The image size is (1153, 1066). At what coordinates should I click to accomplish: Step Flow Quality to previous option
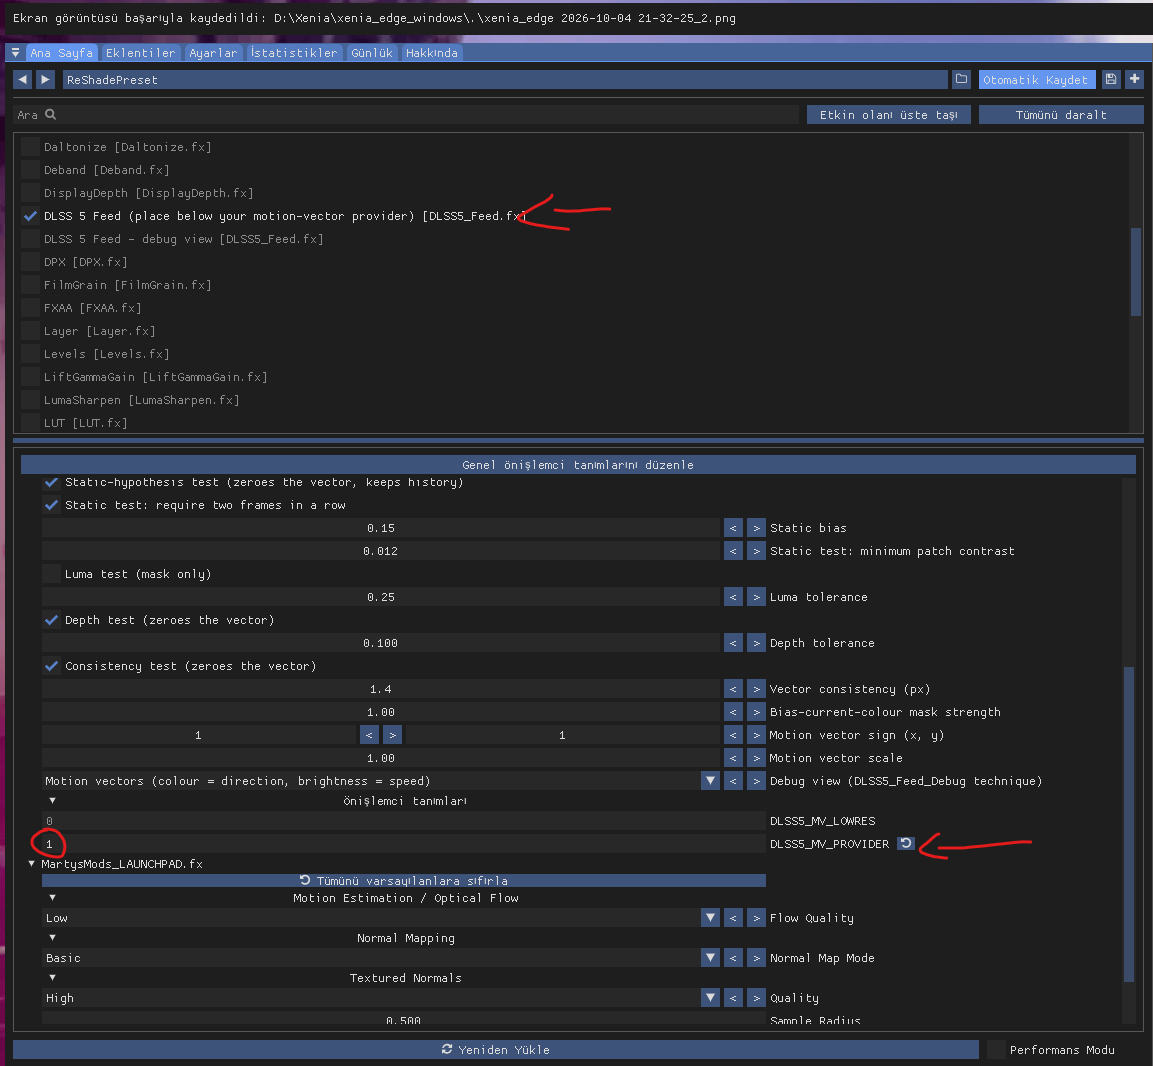click(733, 917)
